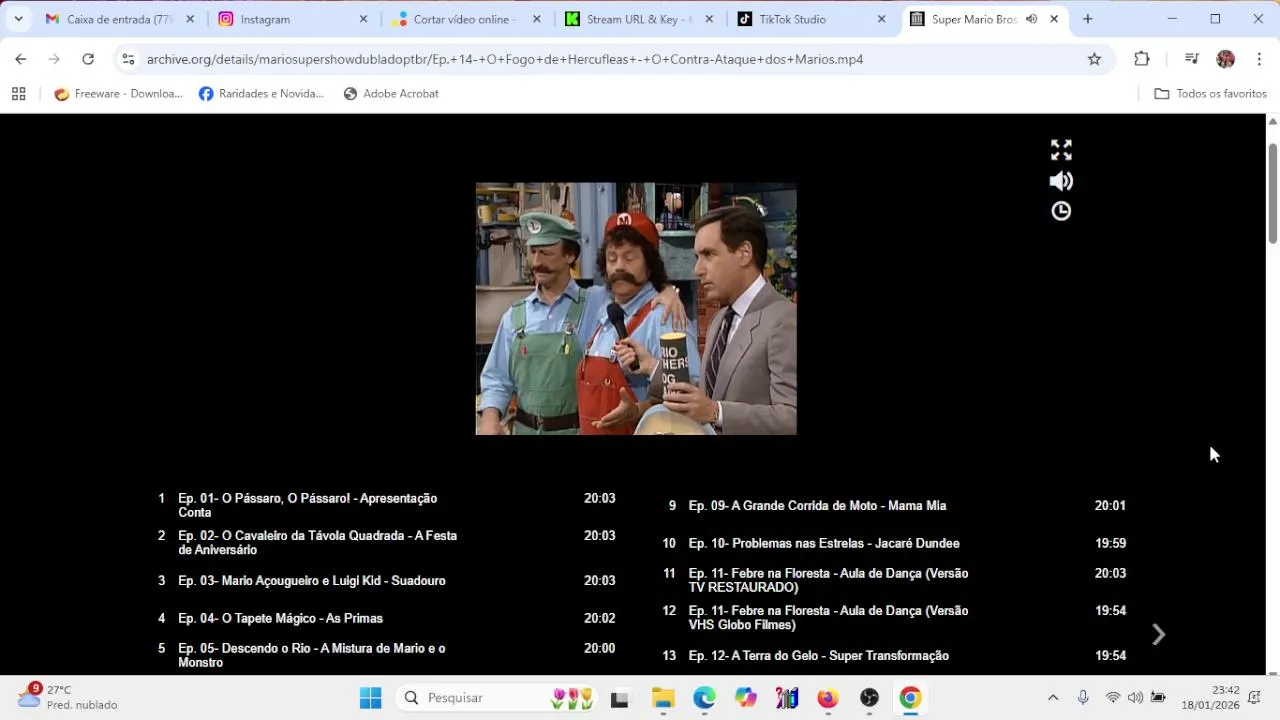The height and width of the screenshot is (720, 1280).
Task: Click the Pesquisar taskbar search box
Action: tap(497, 698)
